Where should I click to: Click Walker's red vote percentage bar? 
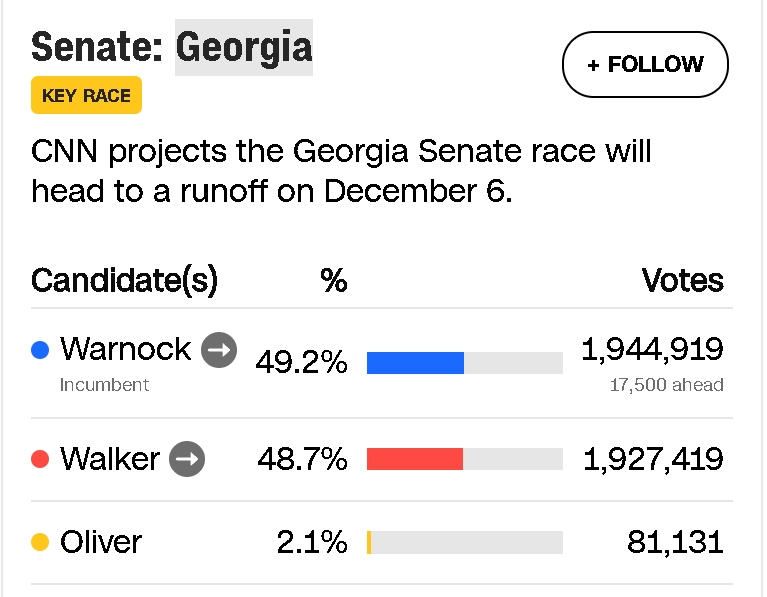click(x=415, y=459)
